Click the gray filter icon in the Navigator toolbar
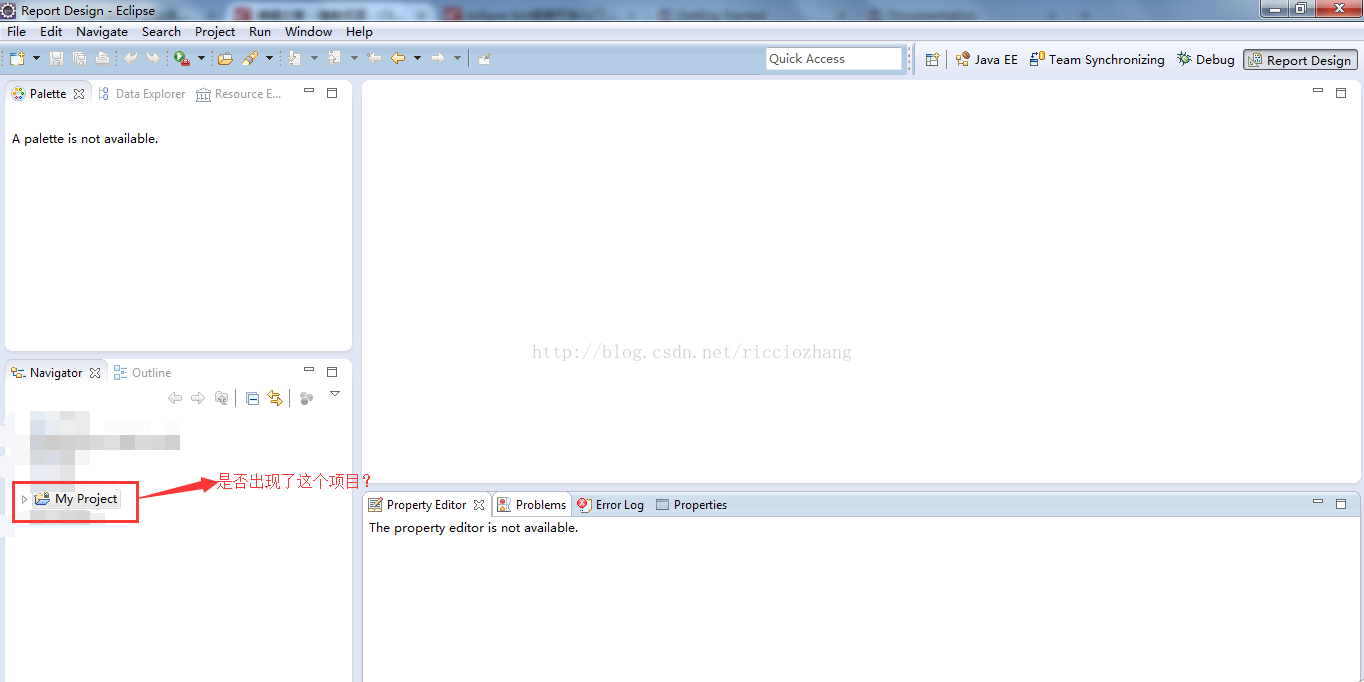1364x682 pixels. [x=306, y=398]
